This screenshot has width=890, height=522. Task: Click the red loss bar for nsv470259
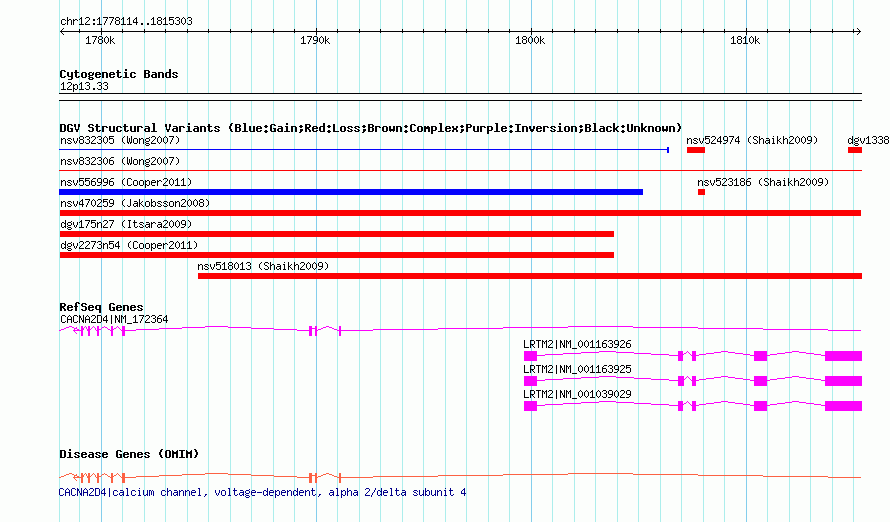pos(460,213)
